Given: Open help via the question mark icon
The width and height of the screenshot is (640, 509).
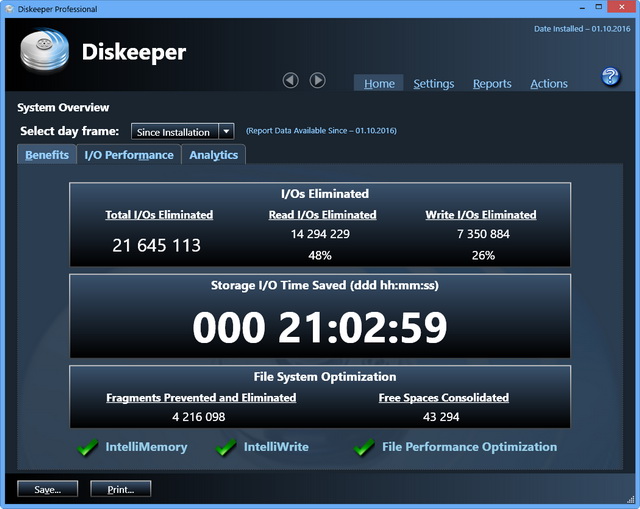Looking at the screenshot, I should (610, 77).
